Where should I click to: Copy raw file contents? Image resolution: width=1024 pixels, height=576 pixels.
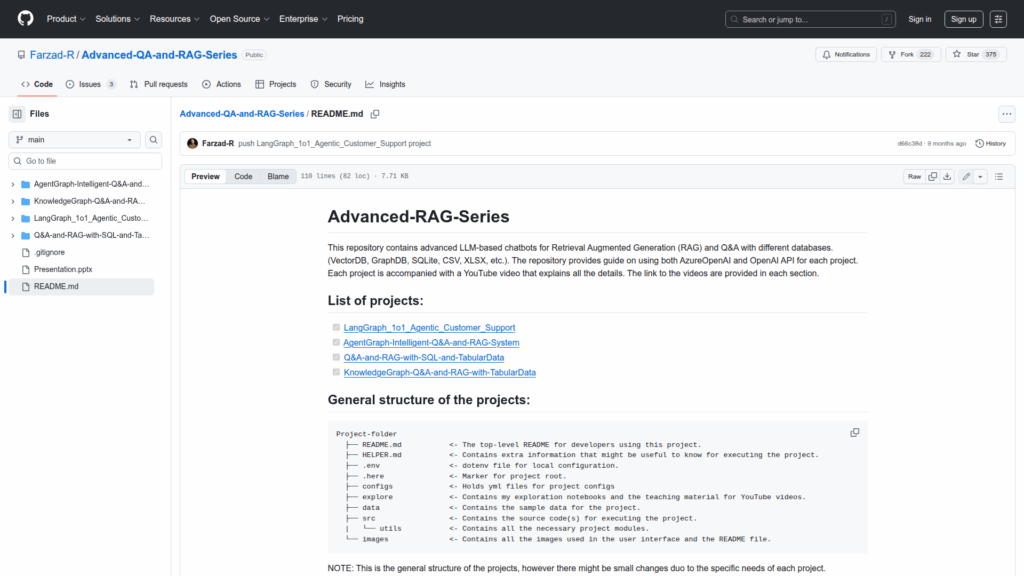tap(932, 176)
